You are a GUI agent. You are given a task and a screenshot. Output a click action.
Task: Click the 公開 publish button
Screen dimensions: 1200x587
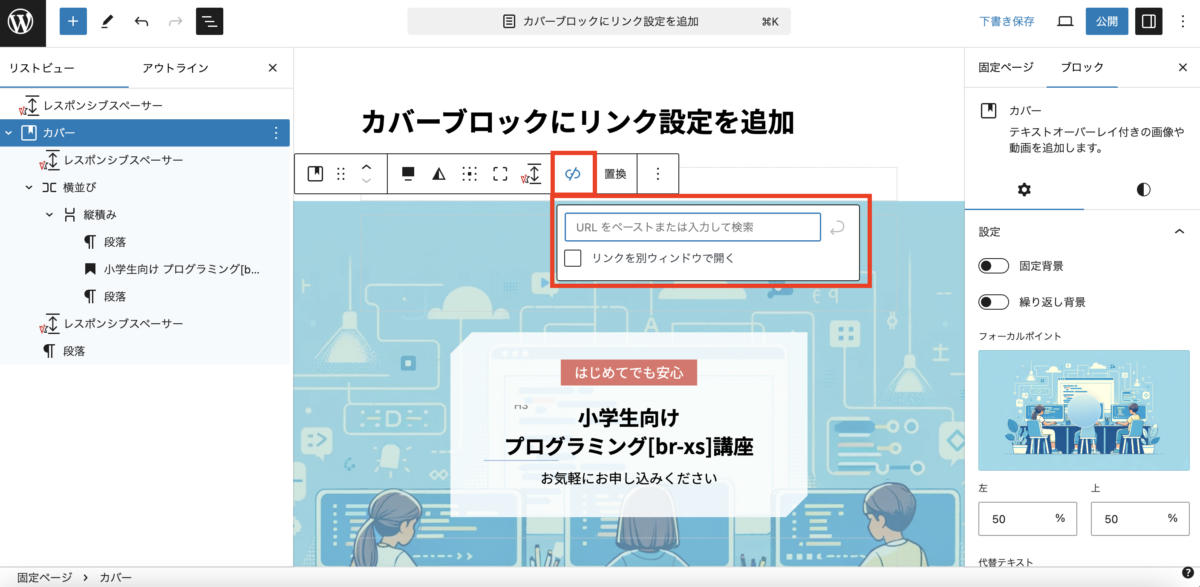[1106, 20]
